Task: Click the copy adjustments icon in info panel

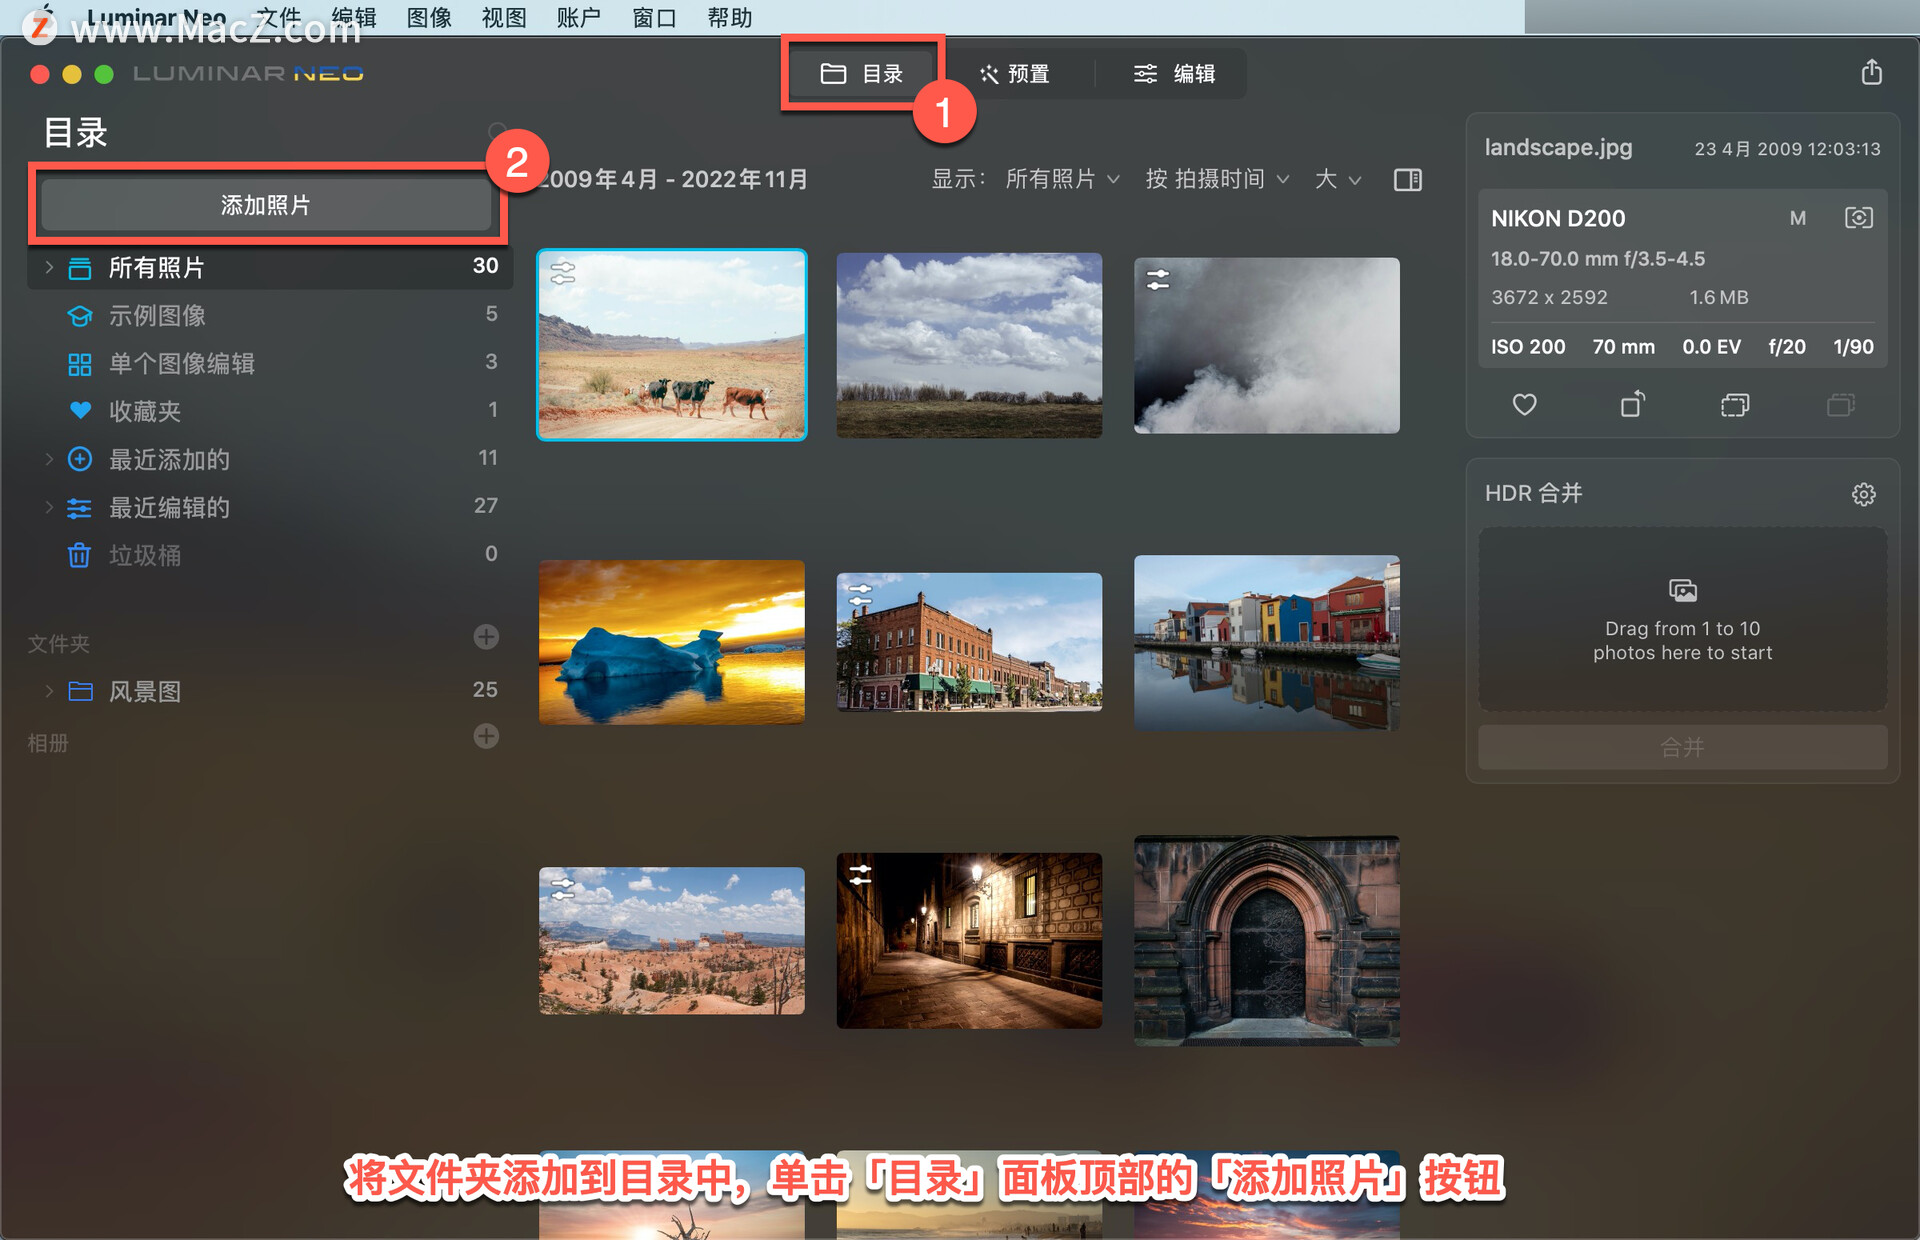Action: [x=1735, y=405]
